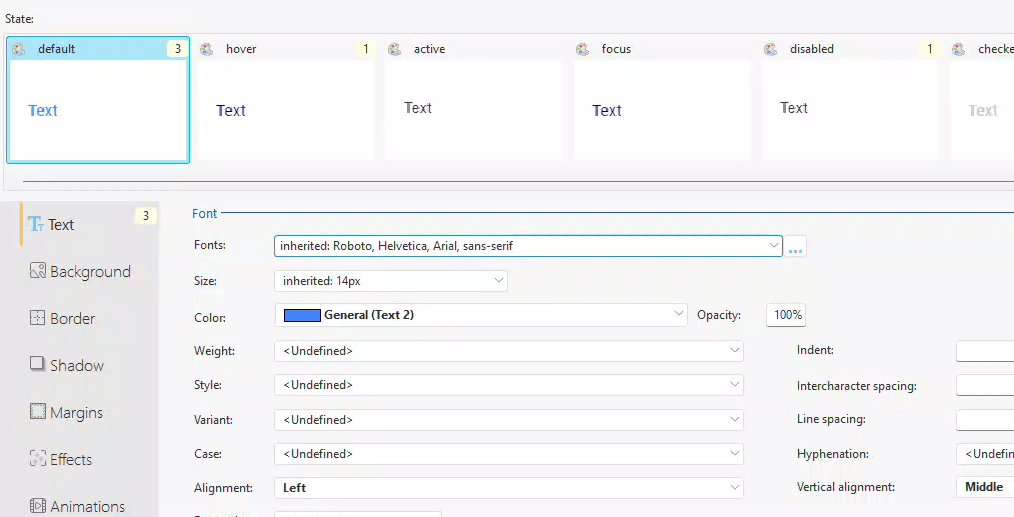Viewport: 1014px width, 517px height.
Task: Open the Shadow category icon
Action: [38, 365]
